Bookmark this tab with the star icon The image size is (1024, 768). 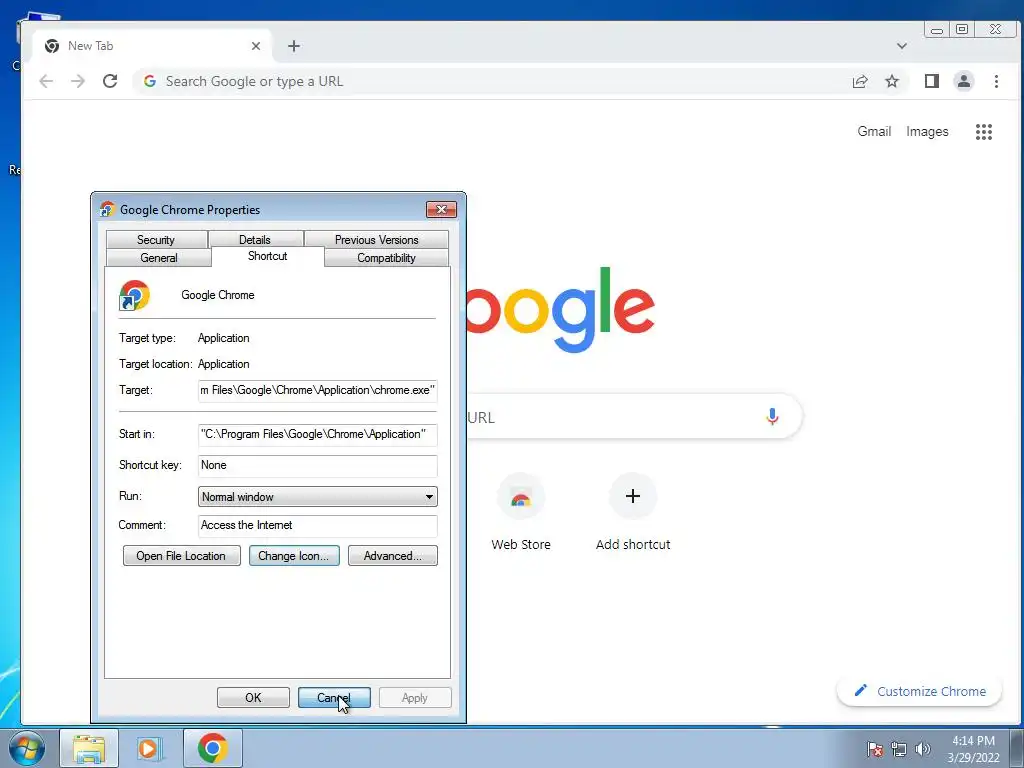tap(892, 81)
